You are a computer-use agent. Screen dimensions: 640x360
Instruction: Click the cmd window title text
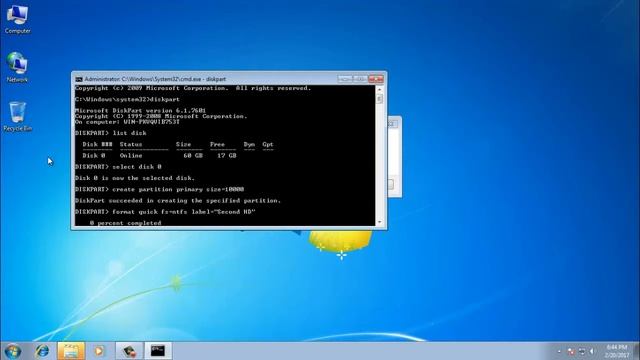[x=155, y=79]
